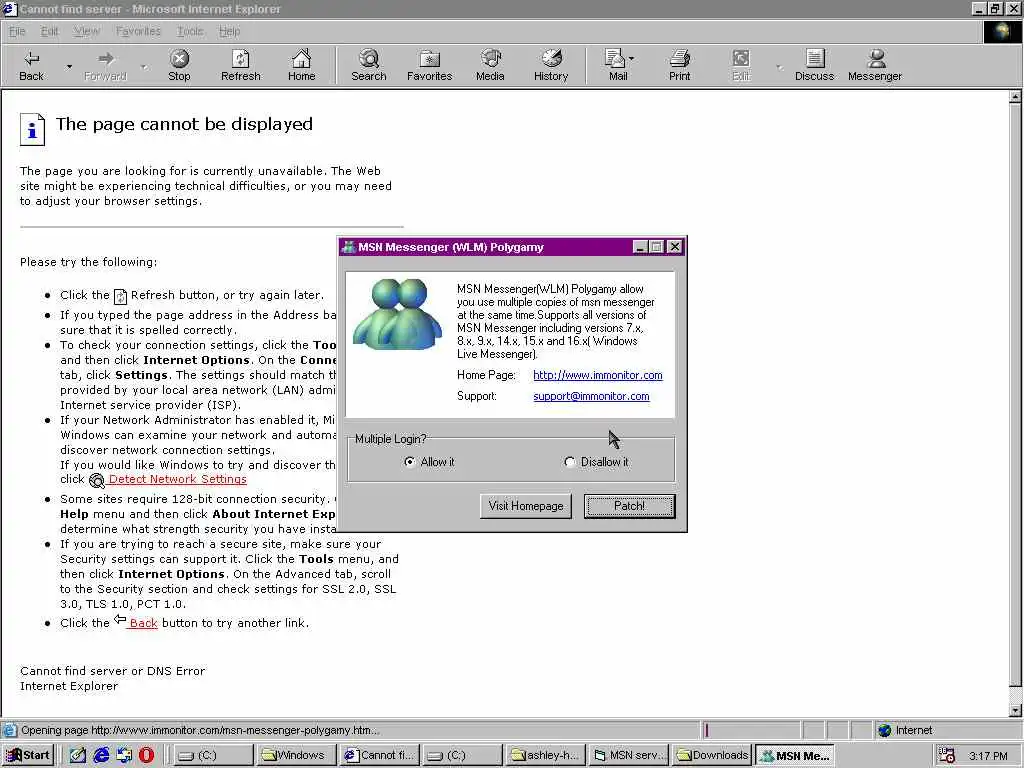Click the Edit toolbar button
This screenshot has width=1024, height=768.
pyautogui.click(x=741, y=65)
